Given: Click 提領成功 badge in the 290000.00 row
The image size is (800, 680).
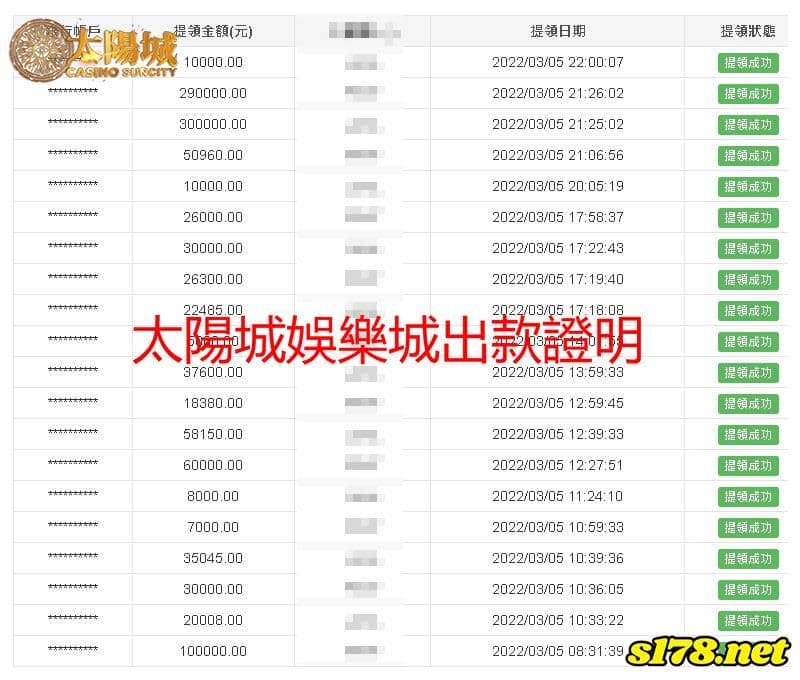Looking at the screenshot, I should (x=748, y=94).
